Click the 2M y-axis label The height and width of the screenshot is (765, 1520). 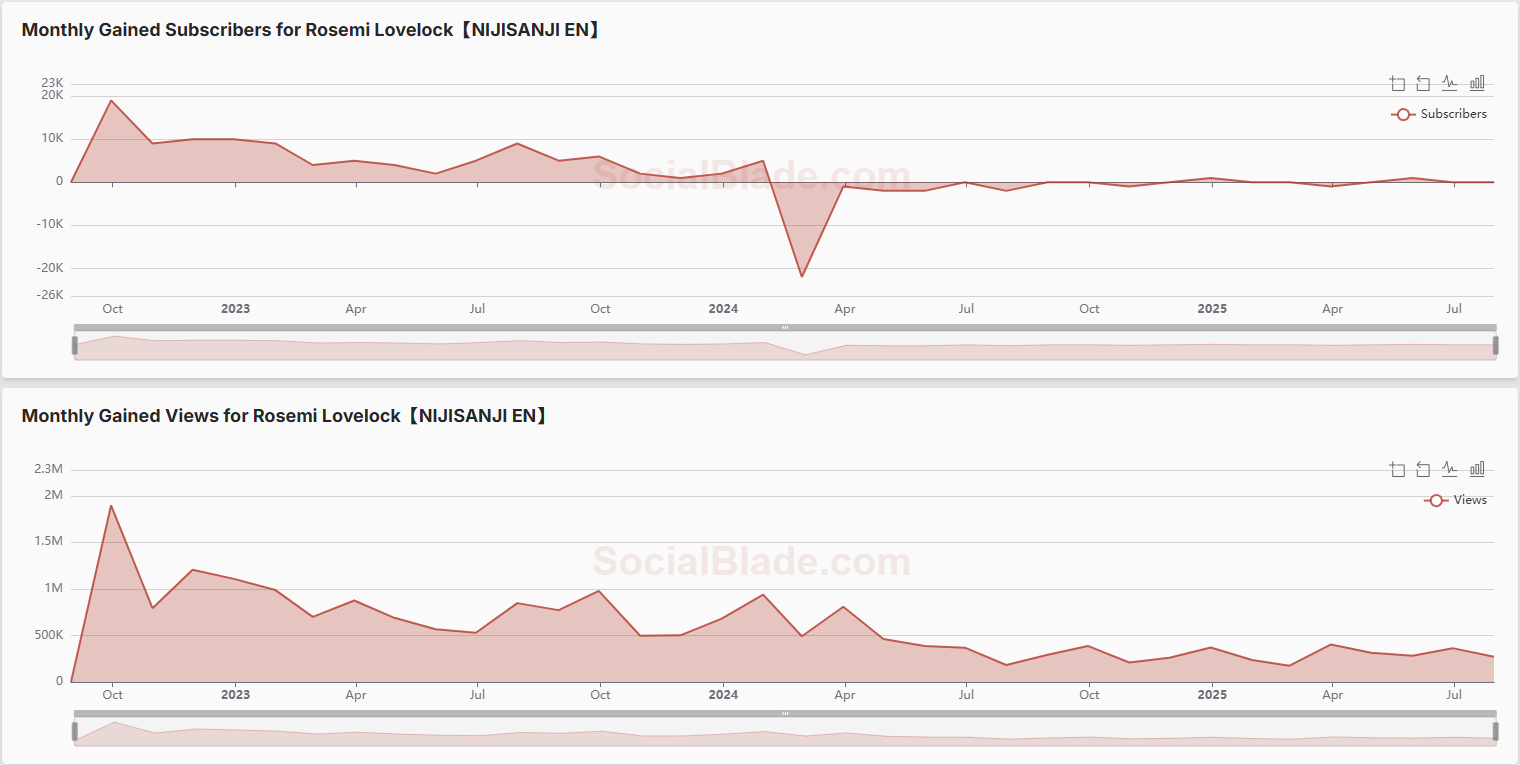53,495
